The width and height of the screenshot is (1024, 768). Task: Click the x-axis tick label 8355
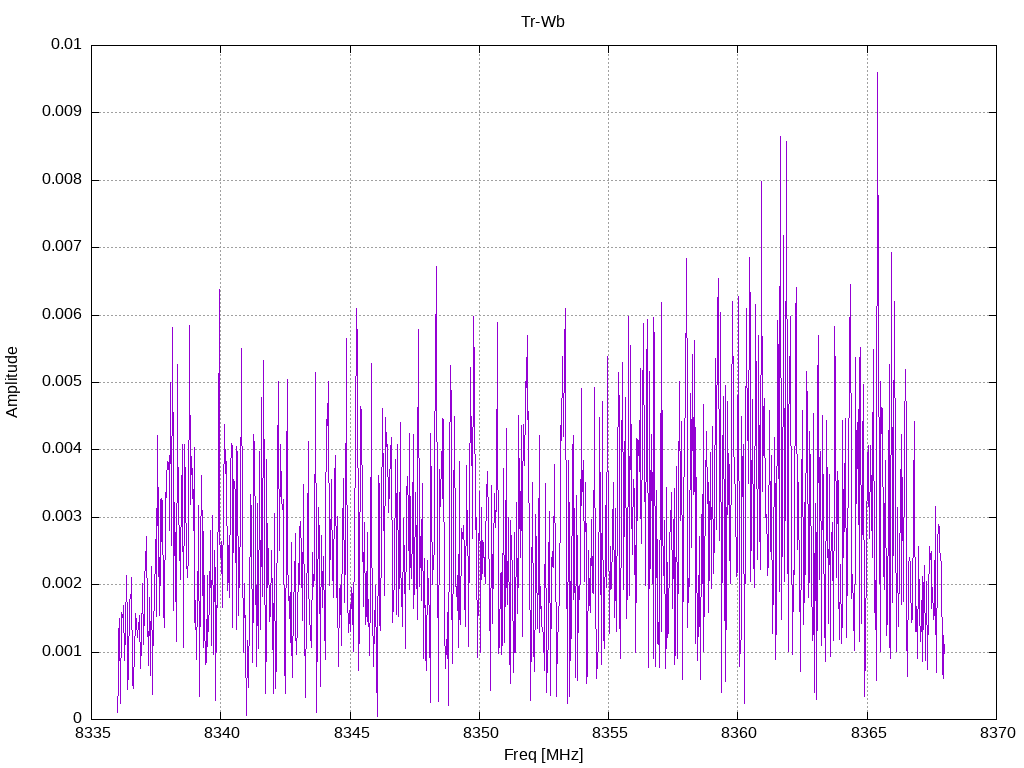tap(609, 733)
